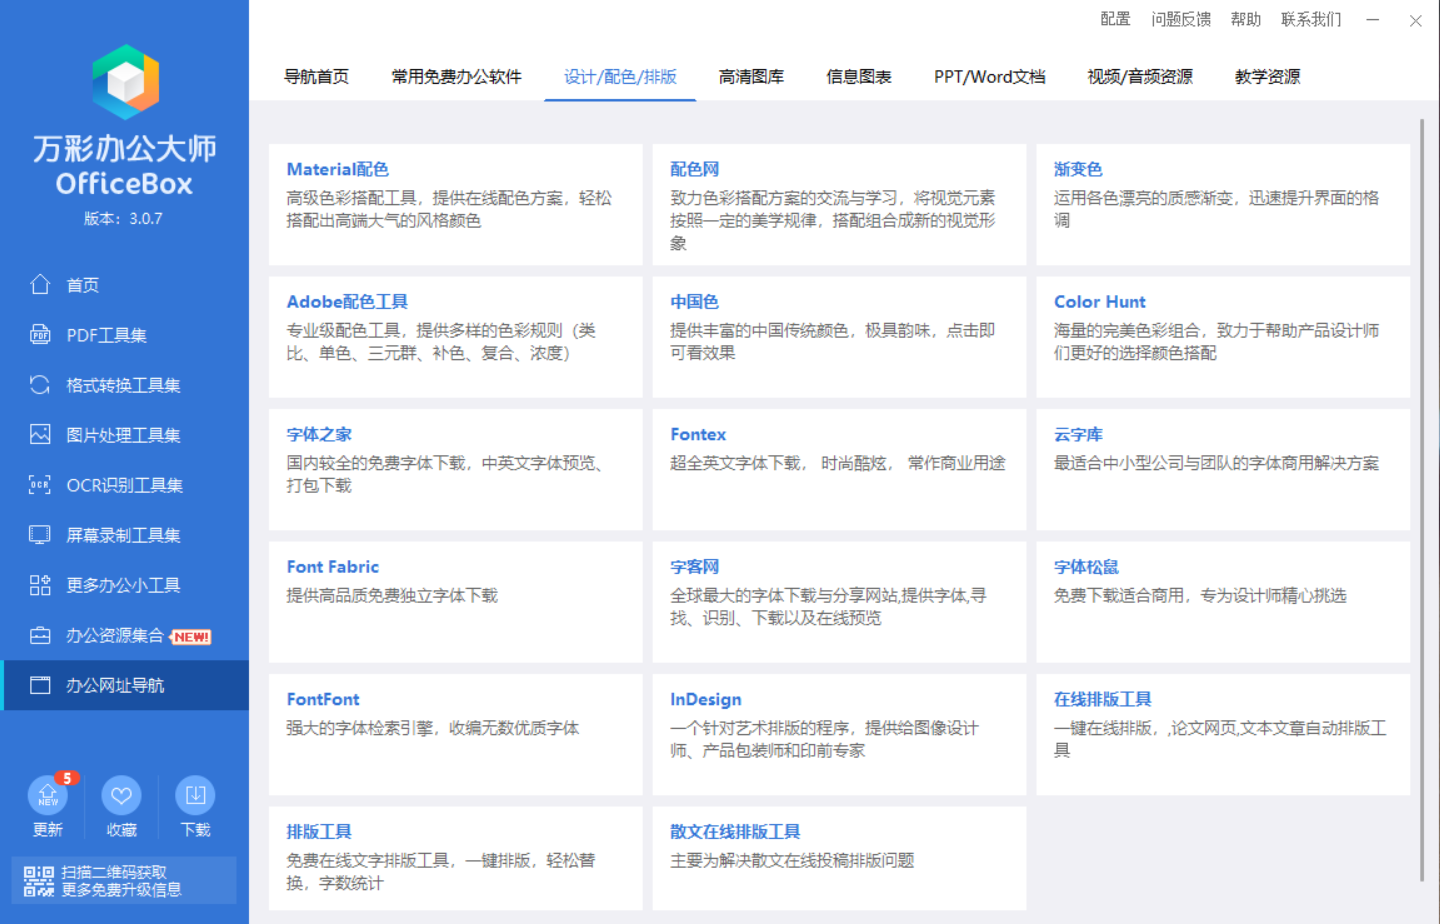
Task: Click the 更多办公小工具 grid icon
Action: click(40, 585)
